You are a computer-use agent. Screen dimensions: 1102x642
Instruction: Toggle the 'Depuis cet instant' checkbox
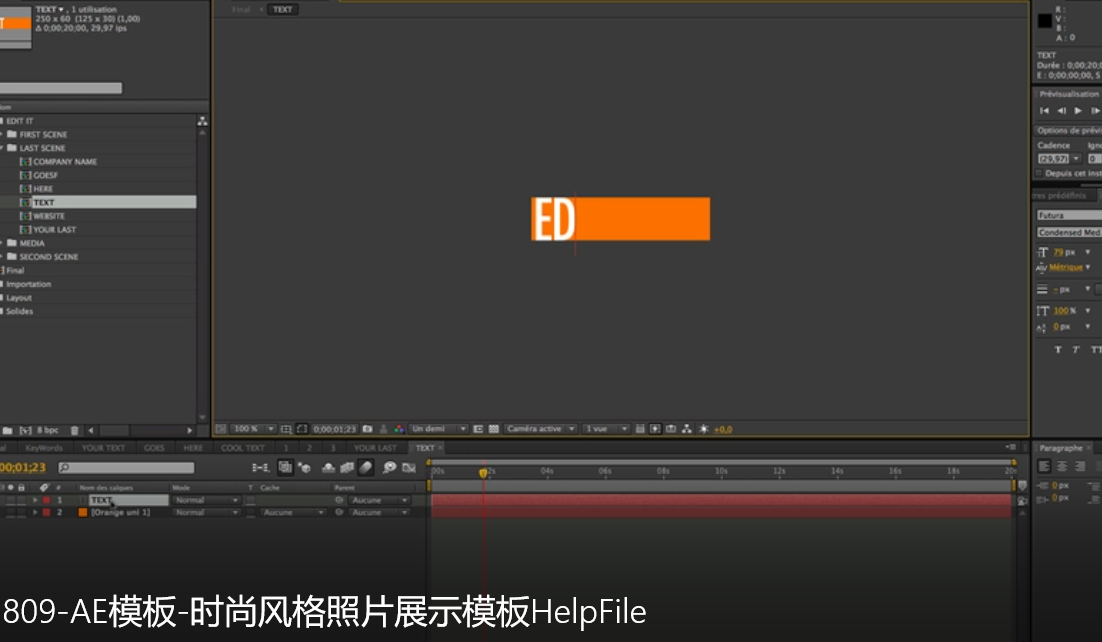(x=1039, y=173)
